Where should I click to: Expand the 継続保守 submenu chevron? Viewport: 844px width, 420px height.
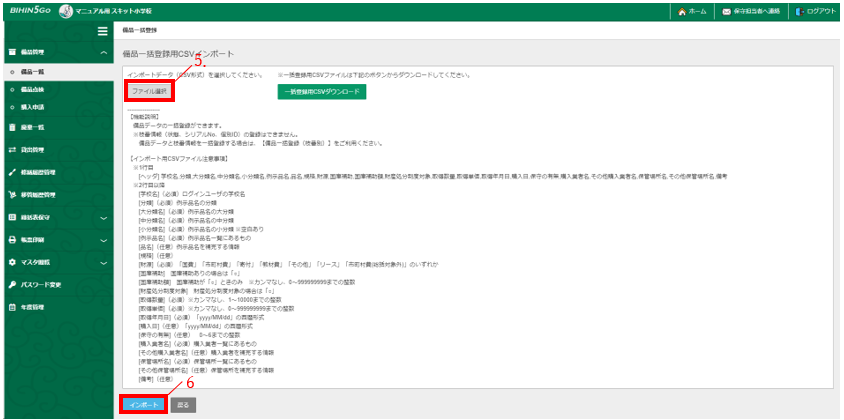(x=104, y=217)
